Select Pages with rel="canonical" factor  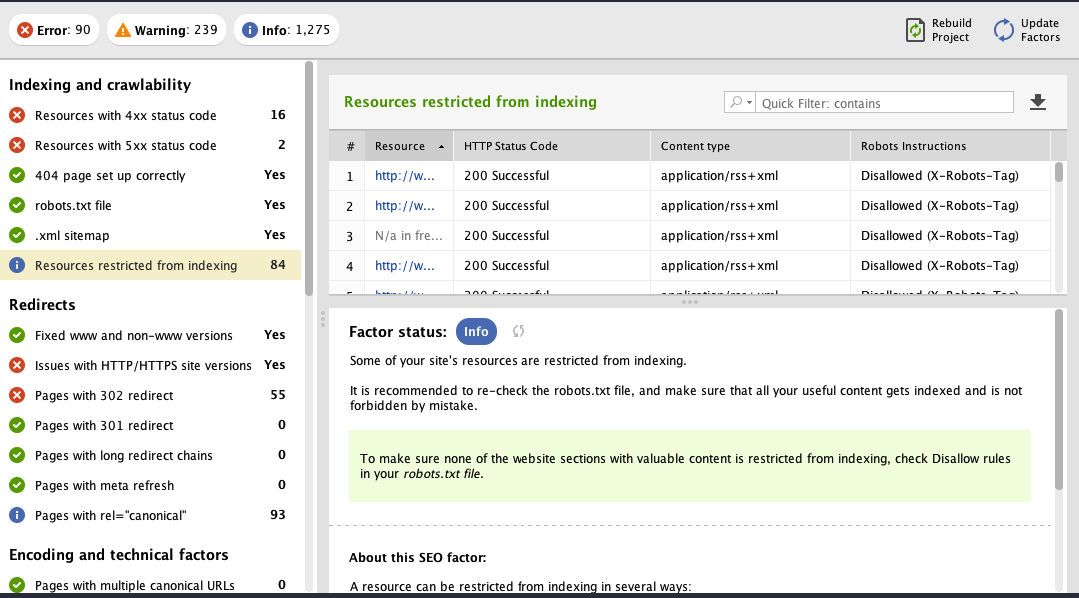coord(110,516)
